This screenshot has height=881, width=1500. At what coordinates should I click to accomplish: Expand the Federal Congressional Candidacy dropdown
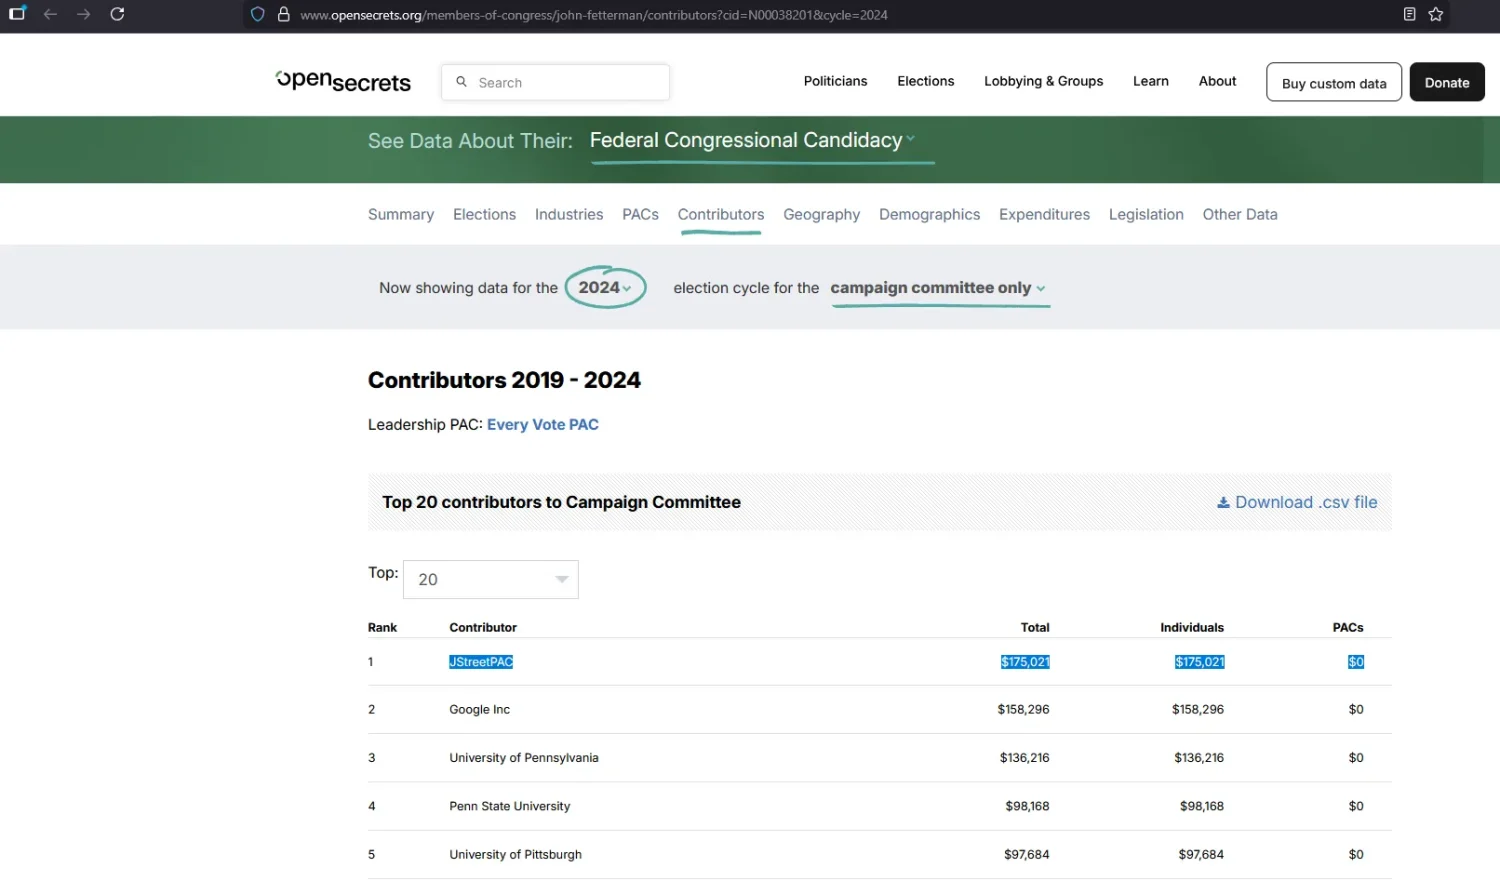tap(752, 141)
